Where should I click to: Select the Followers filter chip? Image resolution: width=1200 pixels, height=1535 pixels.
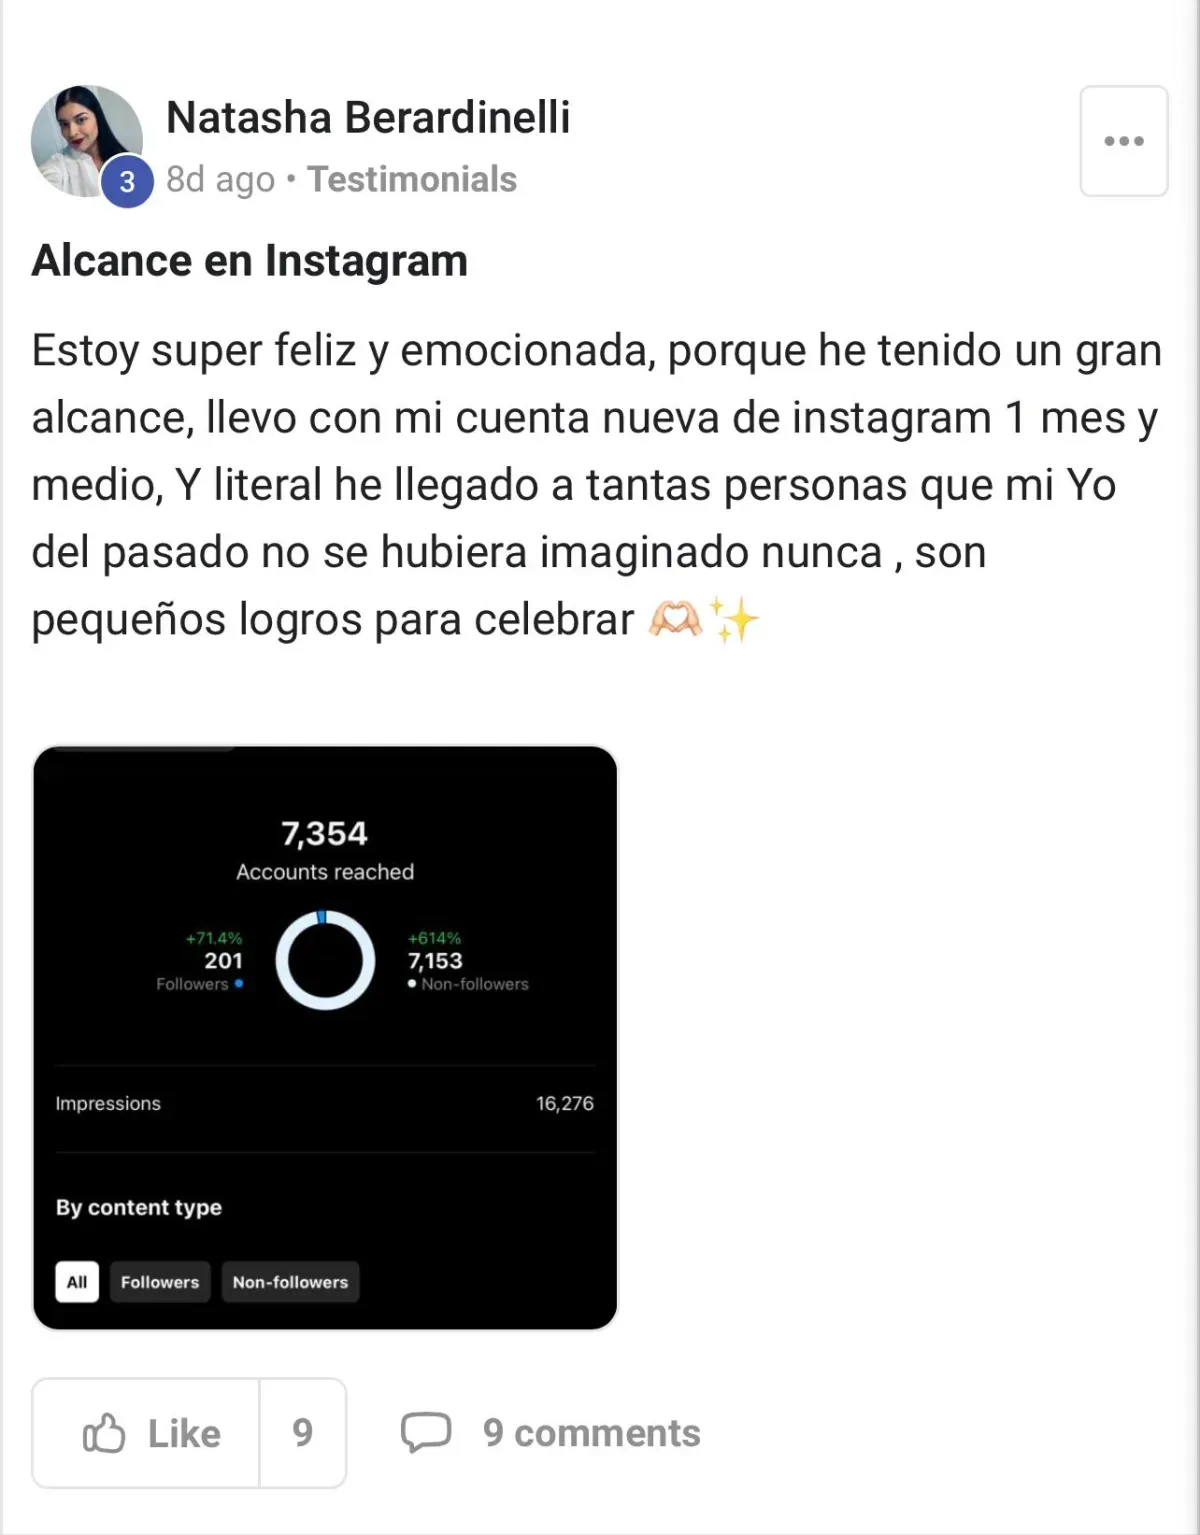point(160,1282)
